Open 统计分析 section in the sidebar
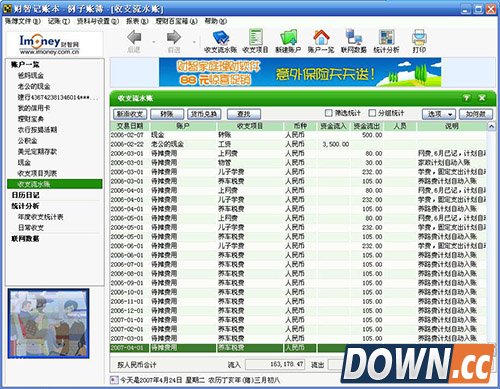 point(25,206)
